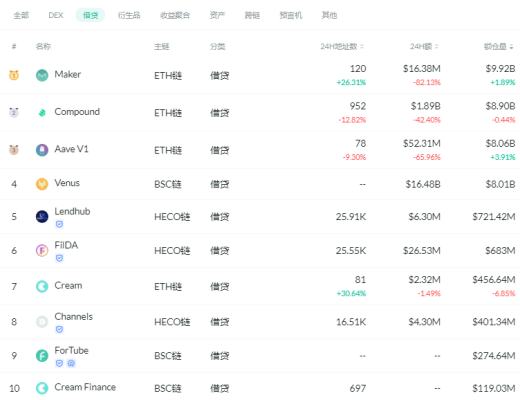Click FilDA's $683M locked value
The height and width of the screenshot is (400, 520).
500,250
